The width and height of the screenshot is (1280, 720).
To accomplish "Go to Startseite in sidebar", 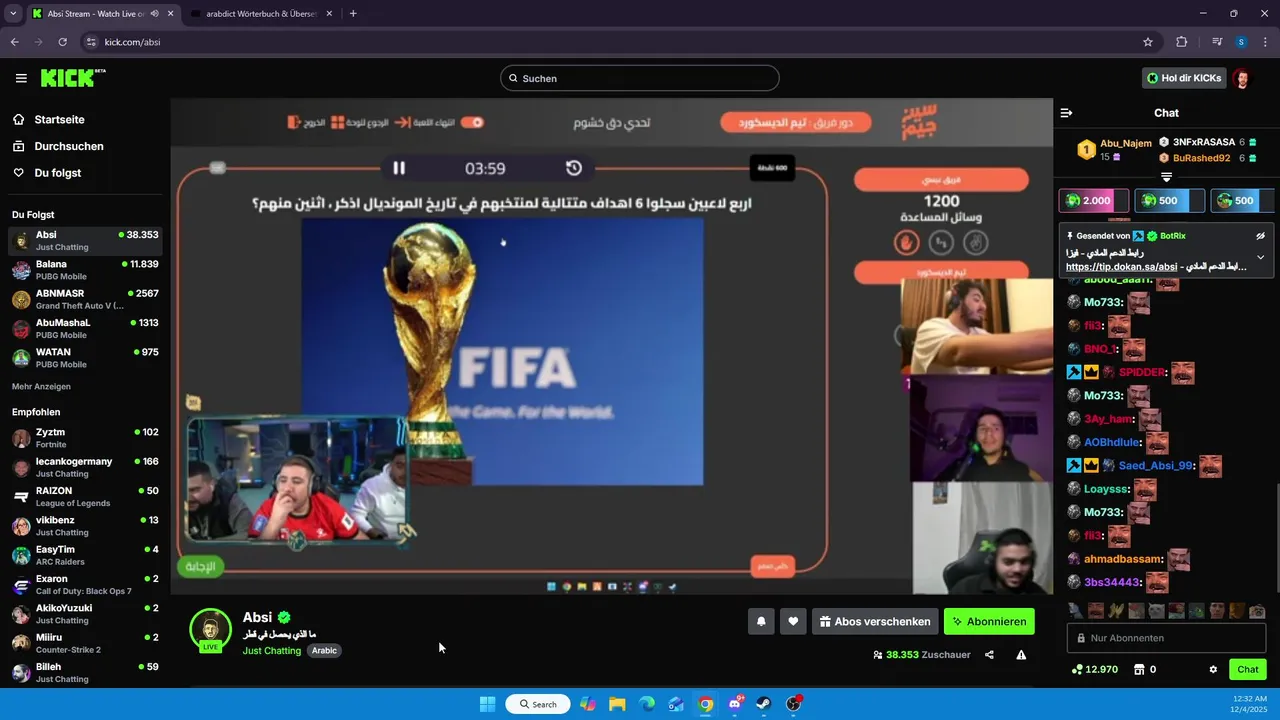I will tap(59, 119).
